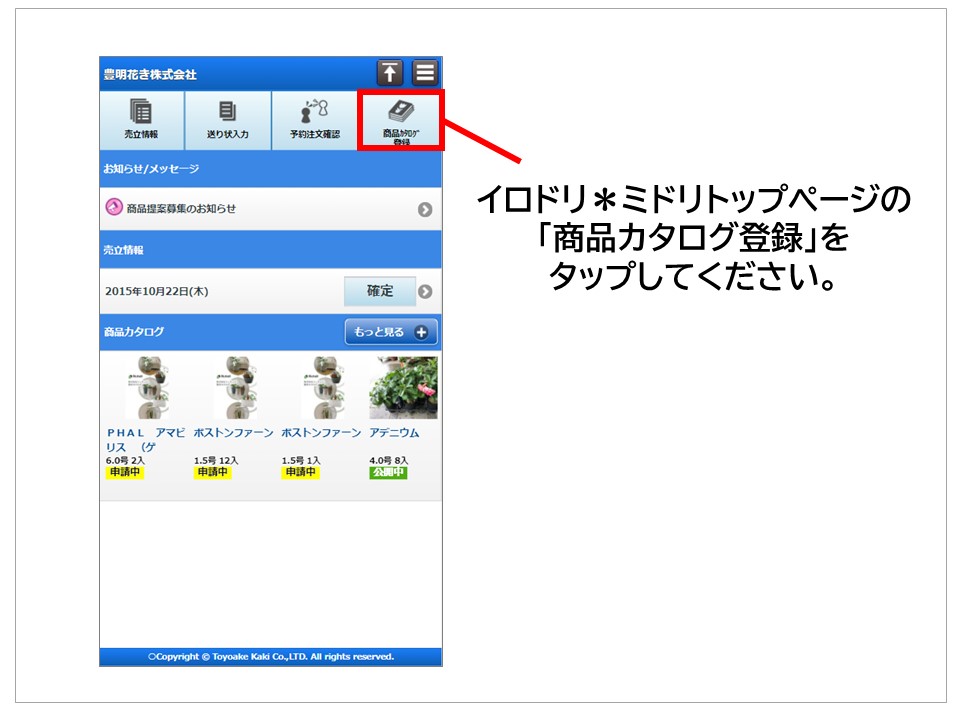
Task: Click the pink icon beside 商品提案募集のお知らせ
Action: point(114,208)
